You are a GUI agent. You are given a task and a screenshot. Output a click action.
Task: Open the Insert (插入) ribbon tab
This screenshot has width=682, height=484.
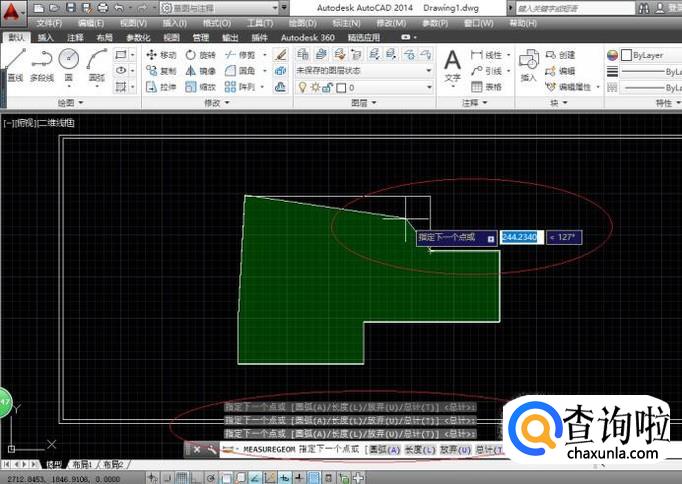pos(46,38)
